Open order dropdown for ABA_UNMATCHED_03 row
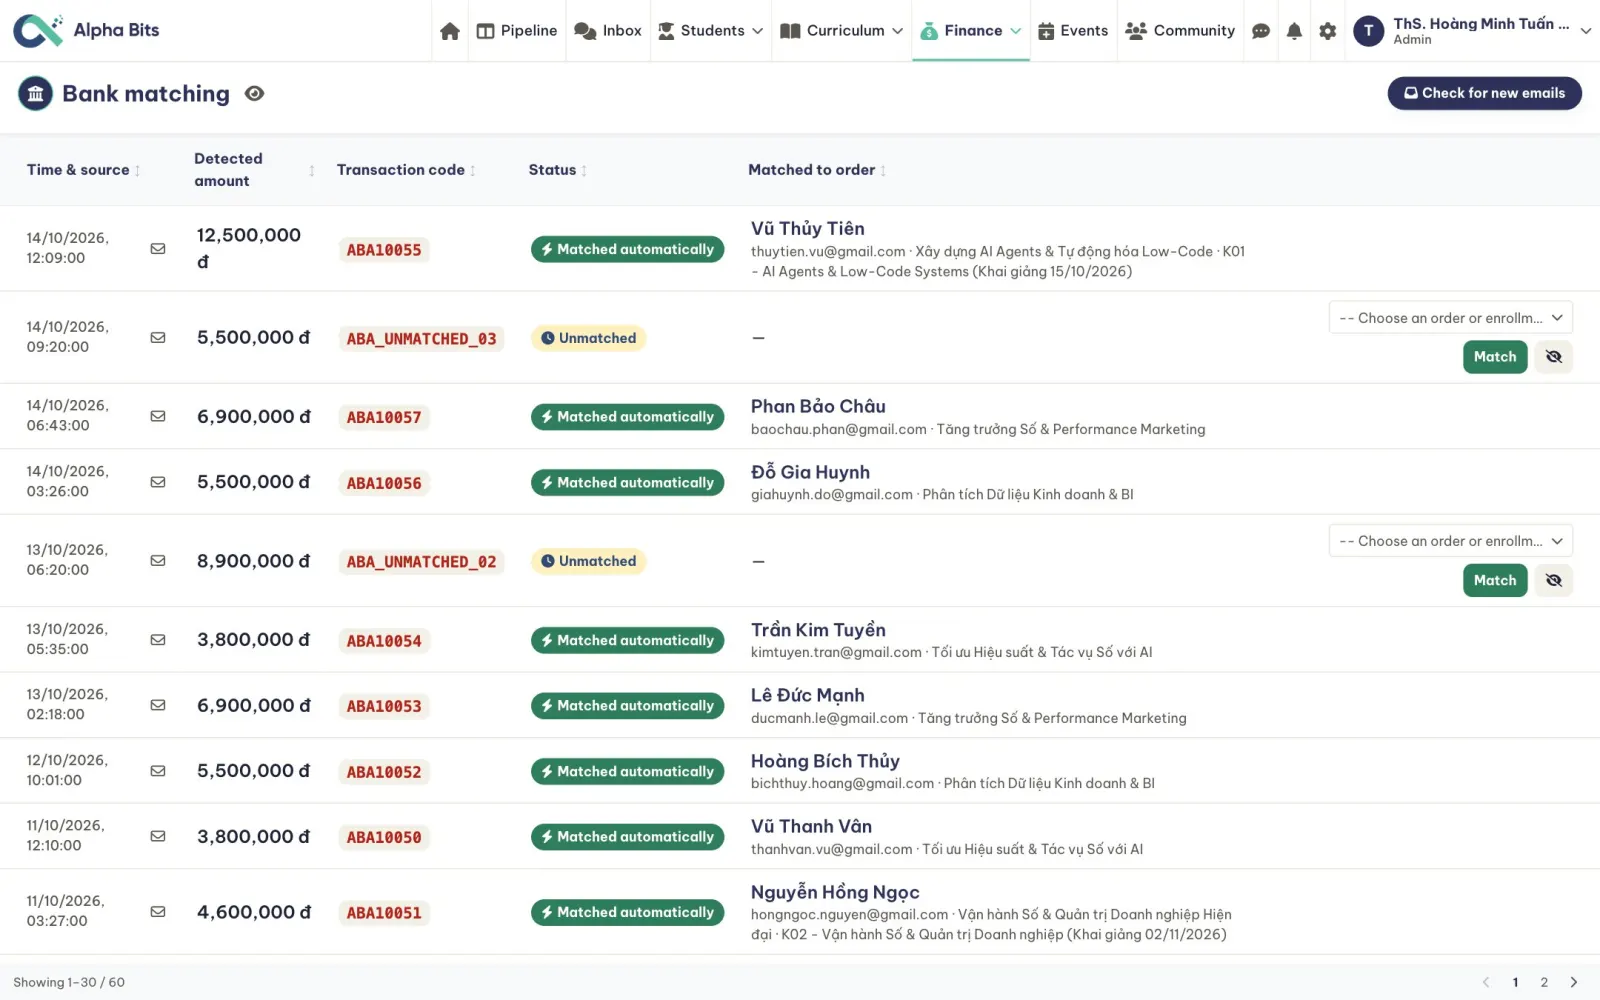Viewport: 1600px width, 1000px height. click(1451, 318)
